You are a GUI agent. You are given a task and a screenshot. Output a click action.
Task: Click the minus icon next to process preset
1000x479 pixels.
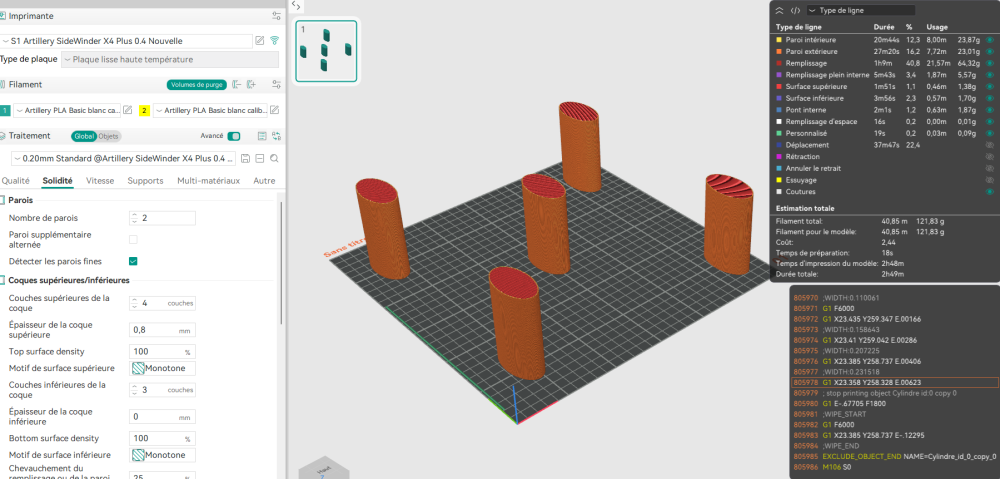(x=260, y=158)
